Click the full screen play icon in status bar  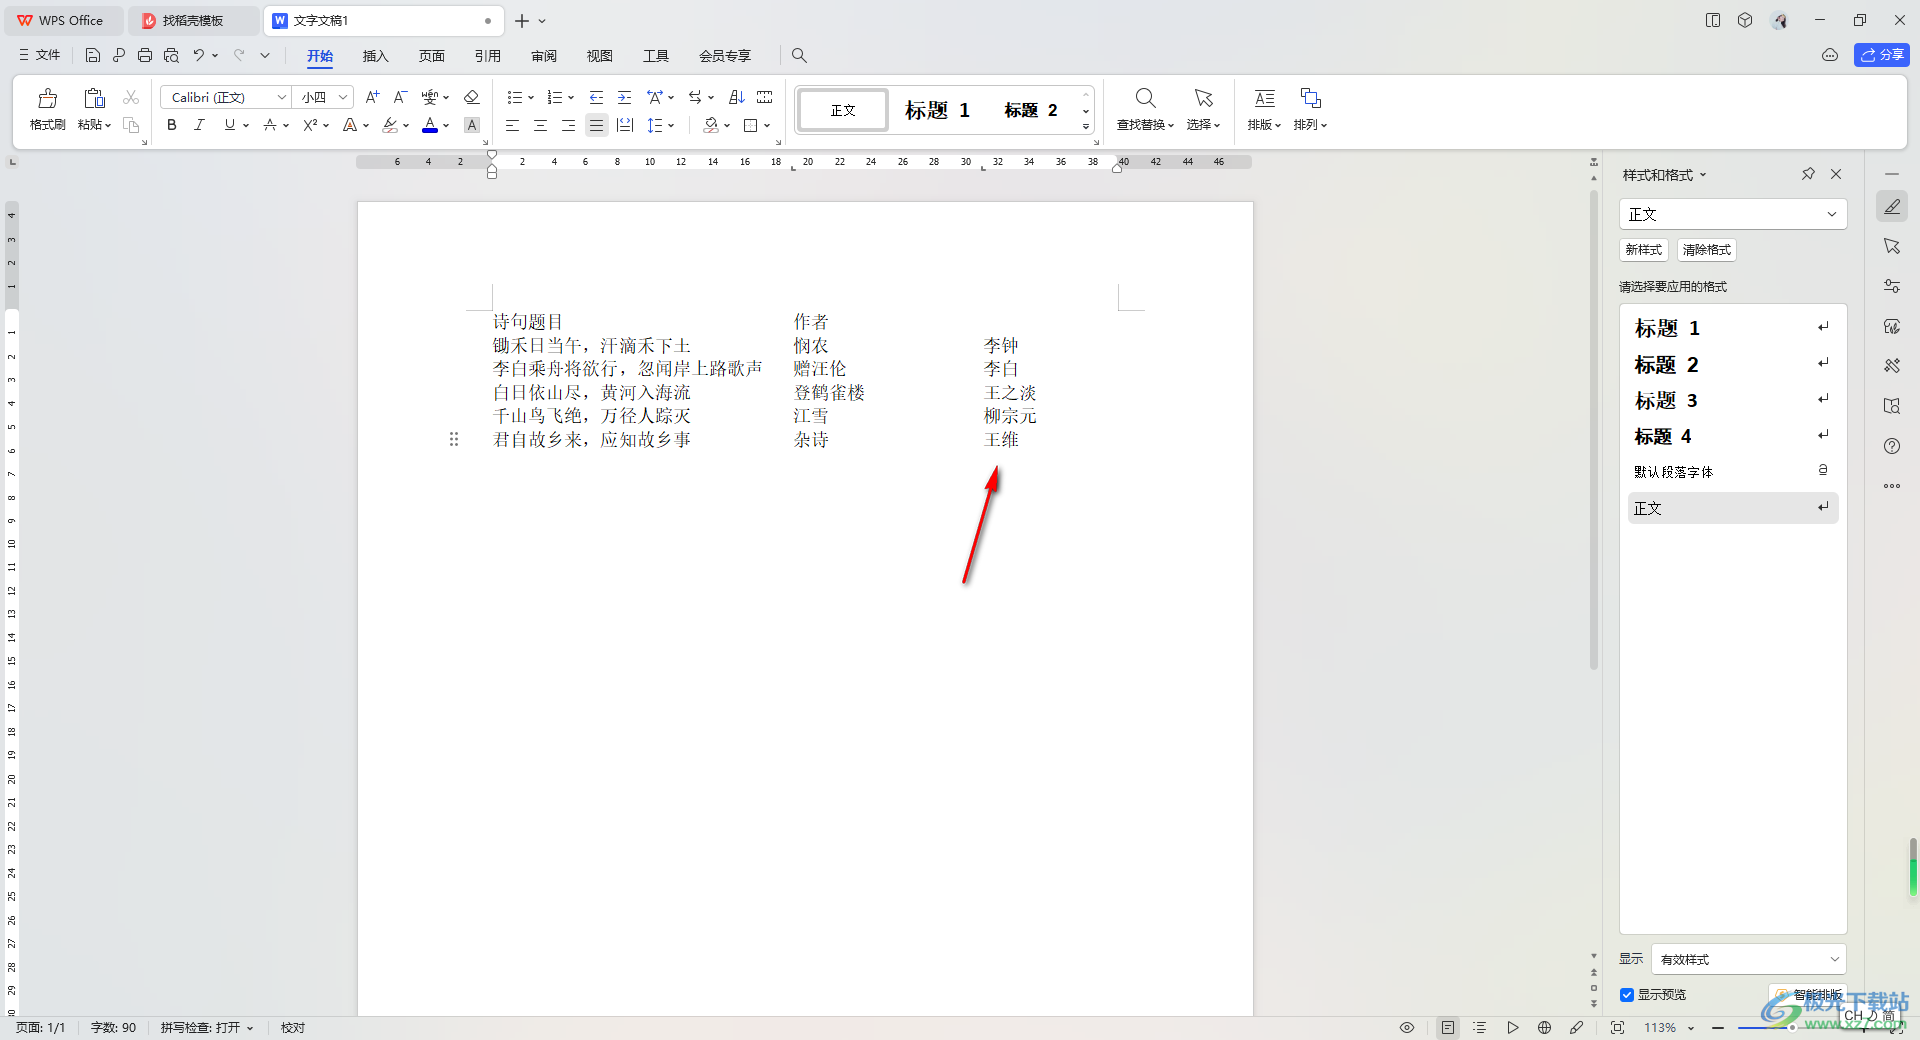point(1512,1028)
